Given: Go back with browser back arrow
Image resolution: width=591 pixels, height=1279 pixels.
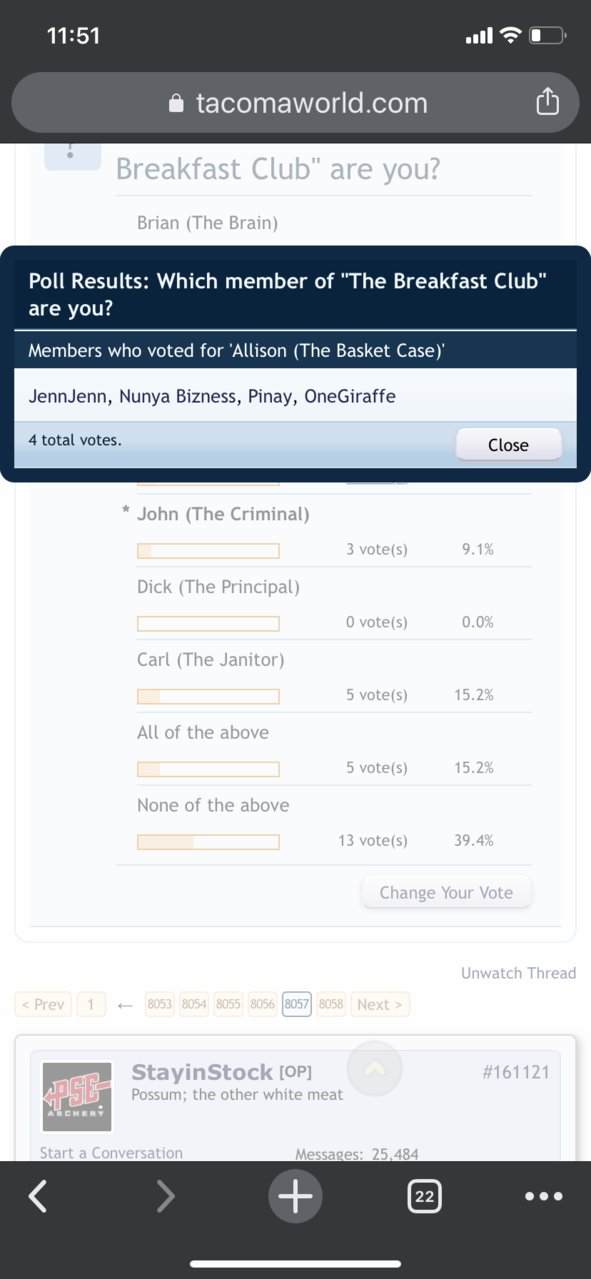Looking at the screenshot, I should click(x=37, y=1196).
